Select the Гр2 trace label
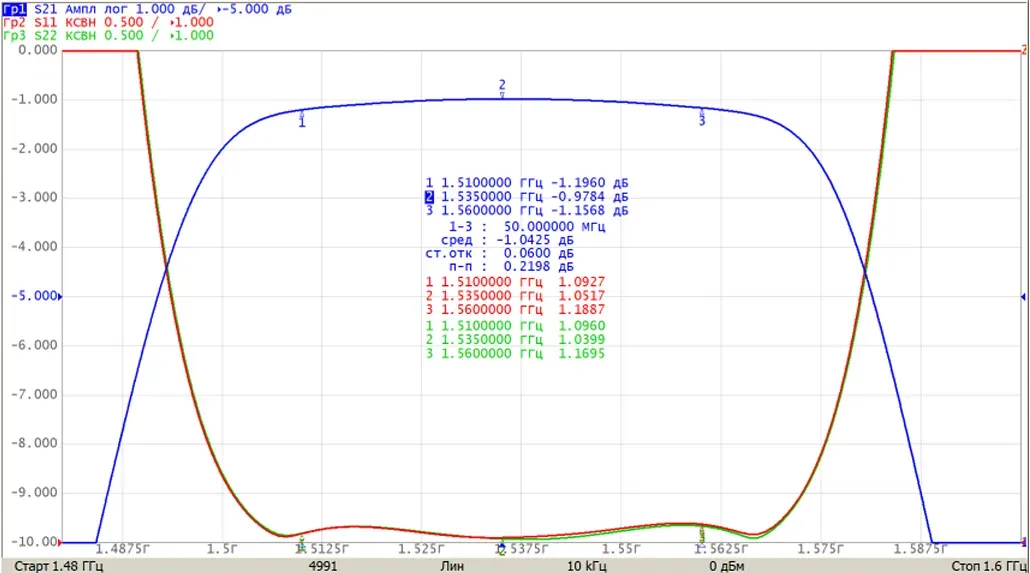 coord(14,22)
